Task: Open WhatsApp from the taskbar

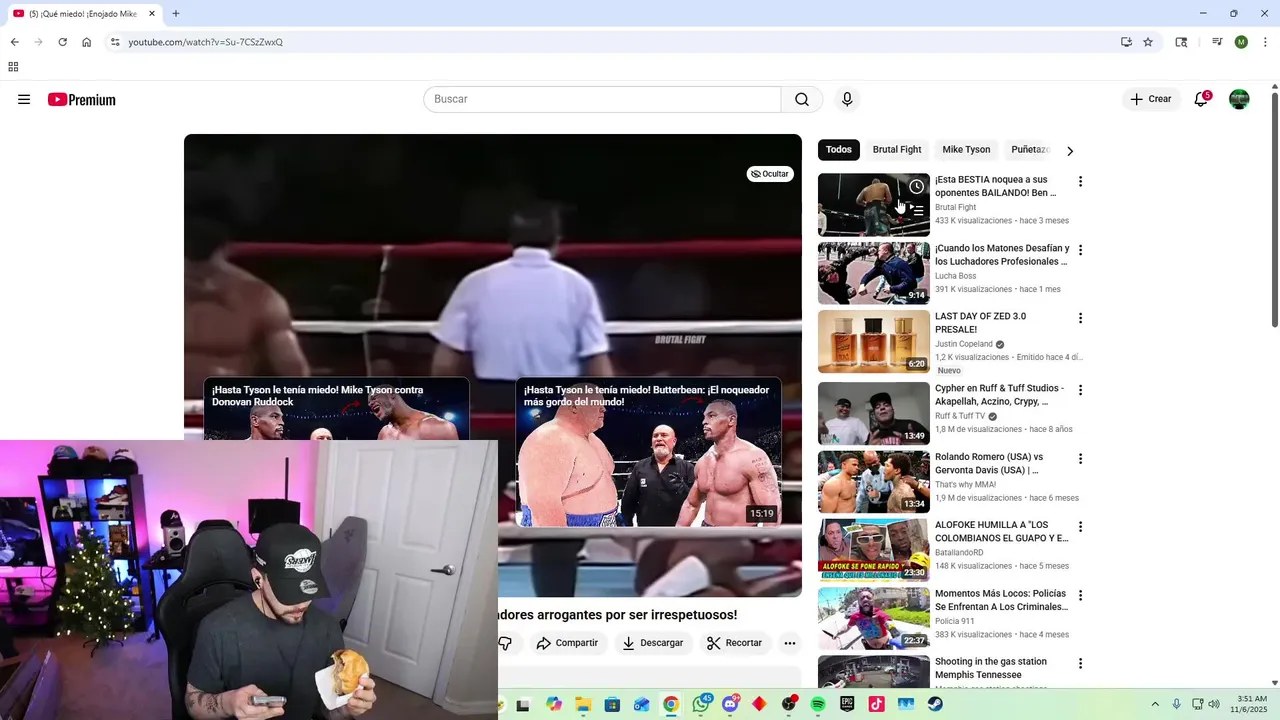Action: [x=701, y=704]
